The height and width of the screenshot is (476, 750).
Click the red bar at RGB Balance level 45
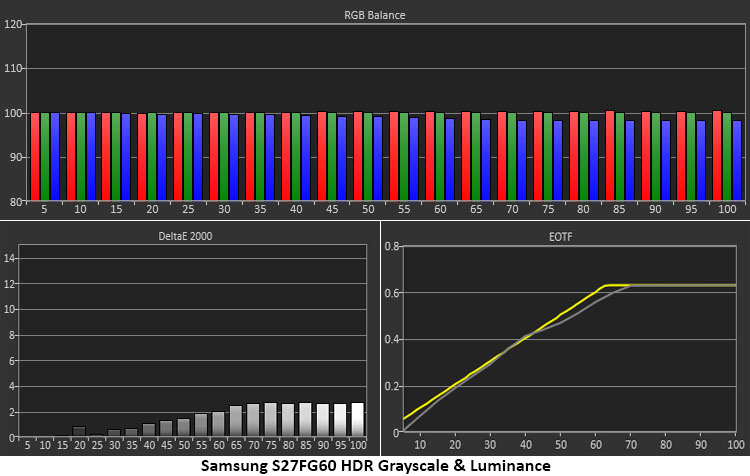(322, 156)
